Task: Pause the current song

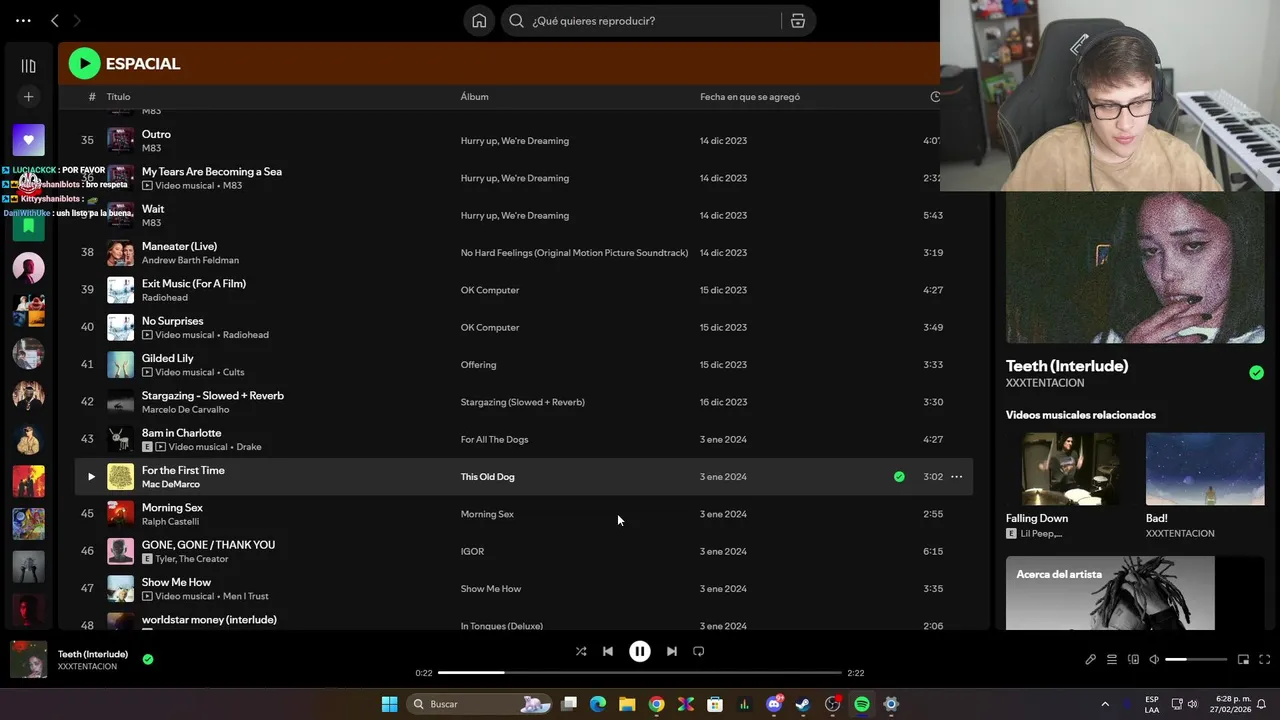Action: [x=640, y=651]
